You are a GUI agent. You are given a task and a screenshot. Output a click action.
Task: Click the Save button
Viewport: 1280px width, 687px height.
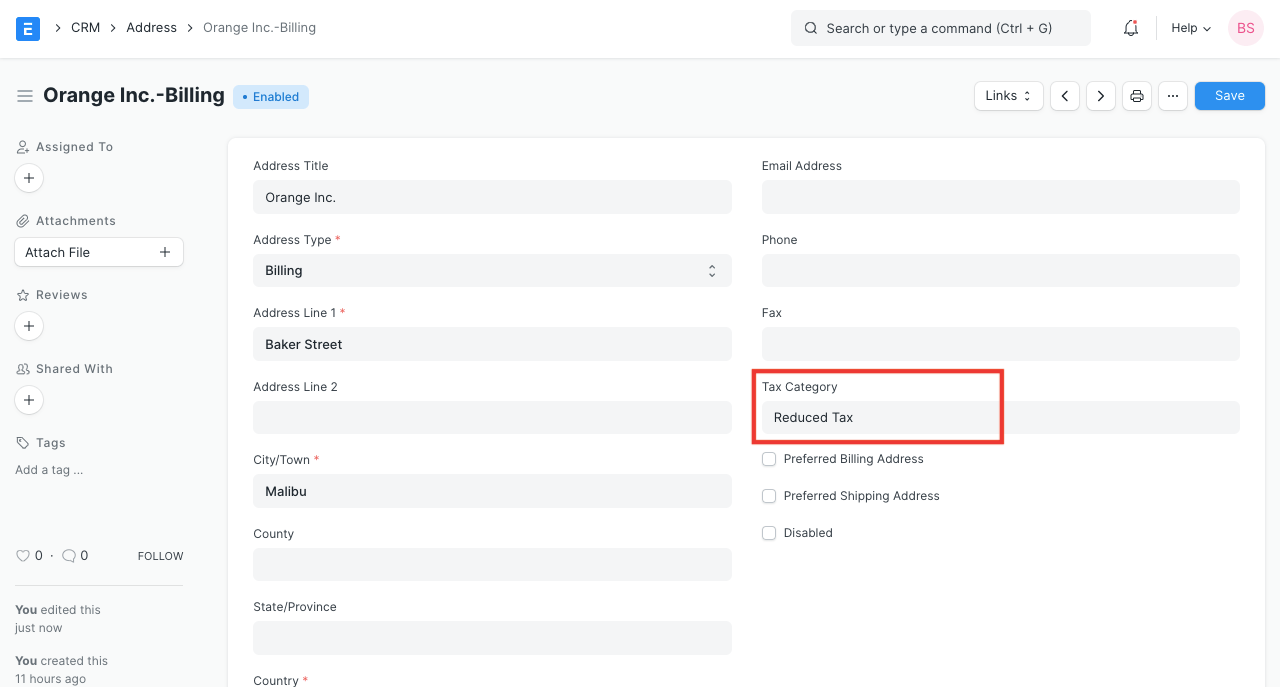tap(1229, 96)
